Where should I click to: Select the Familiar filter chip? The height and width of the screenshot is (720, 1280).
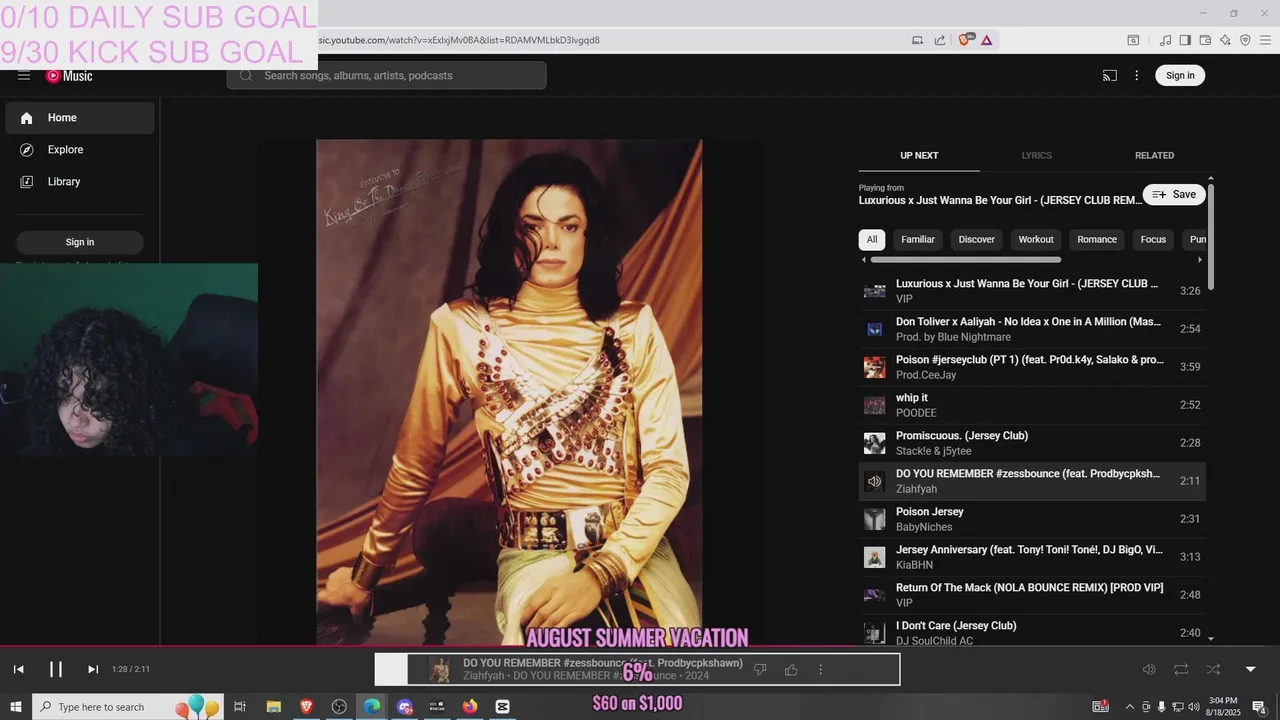pos(918,240)
